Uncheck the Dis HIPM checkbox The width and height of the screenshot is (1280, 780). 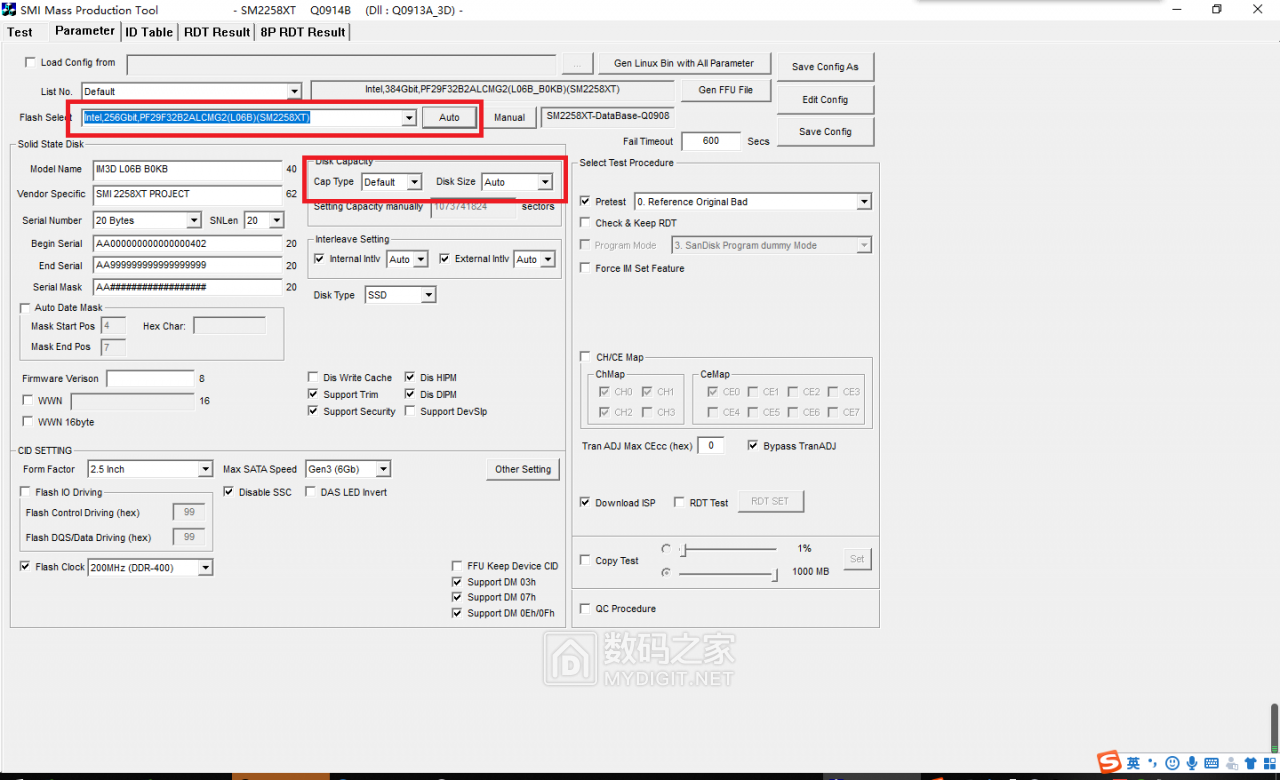pyautogui.click(x=410, y=377)
